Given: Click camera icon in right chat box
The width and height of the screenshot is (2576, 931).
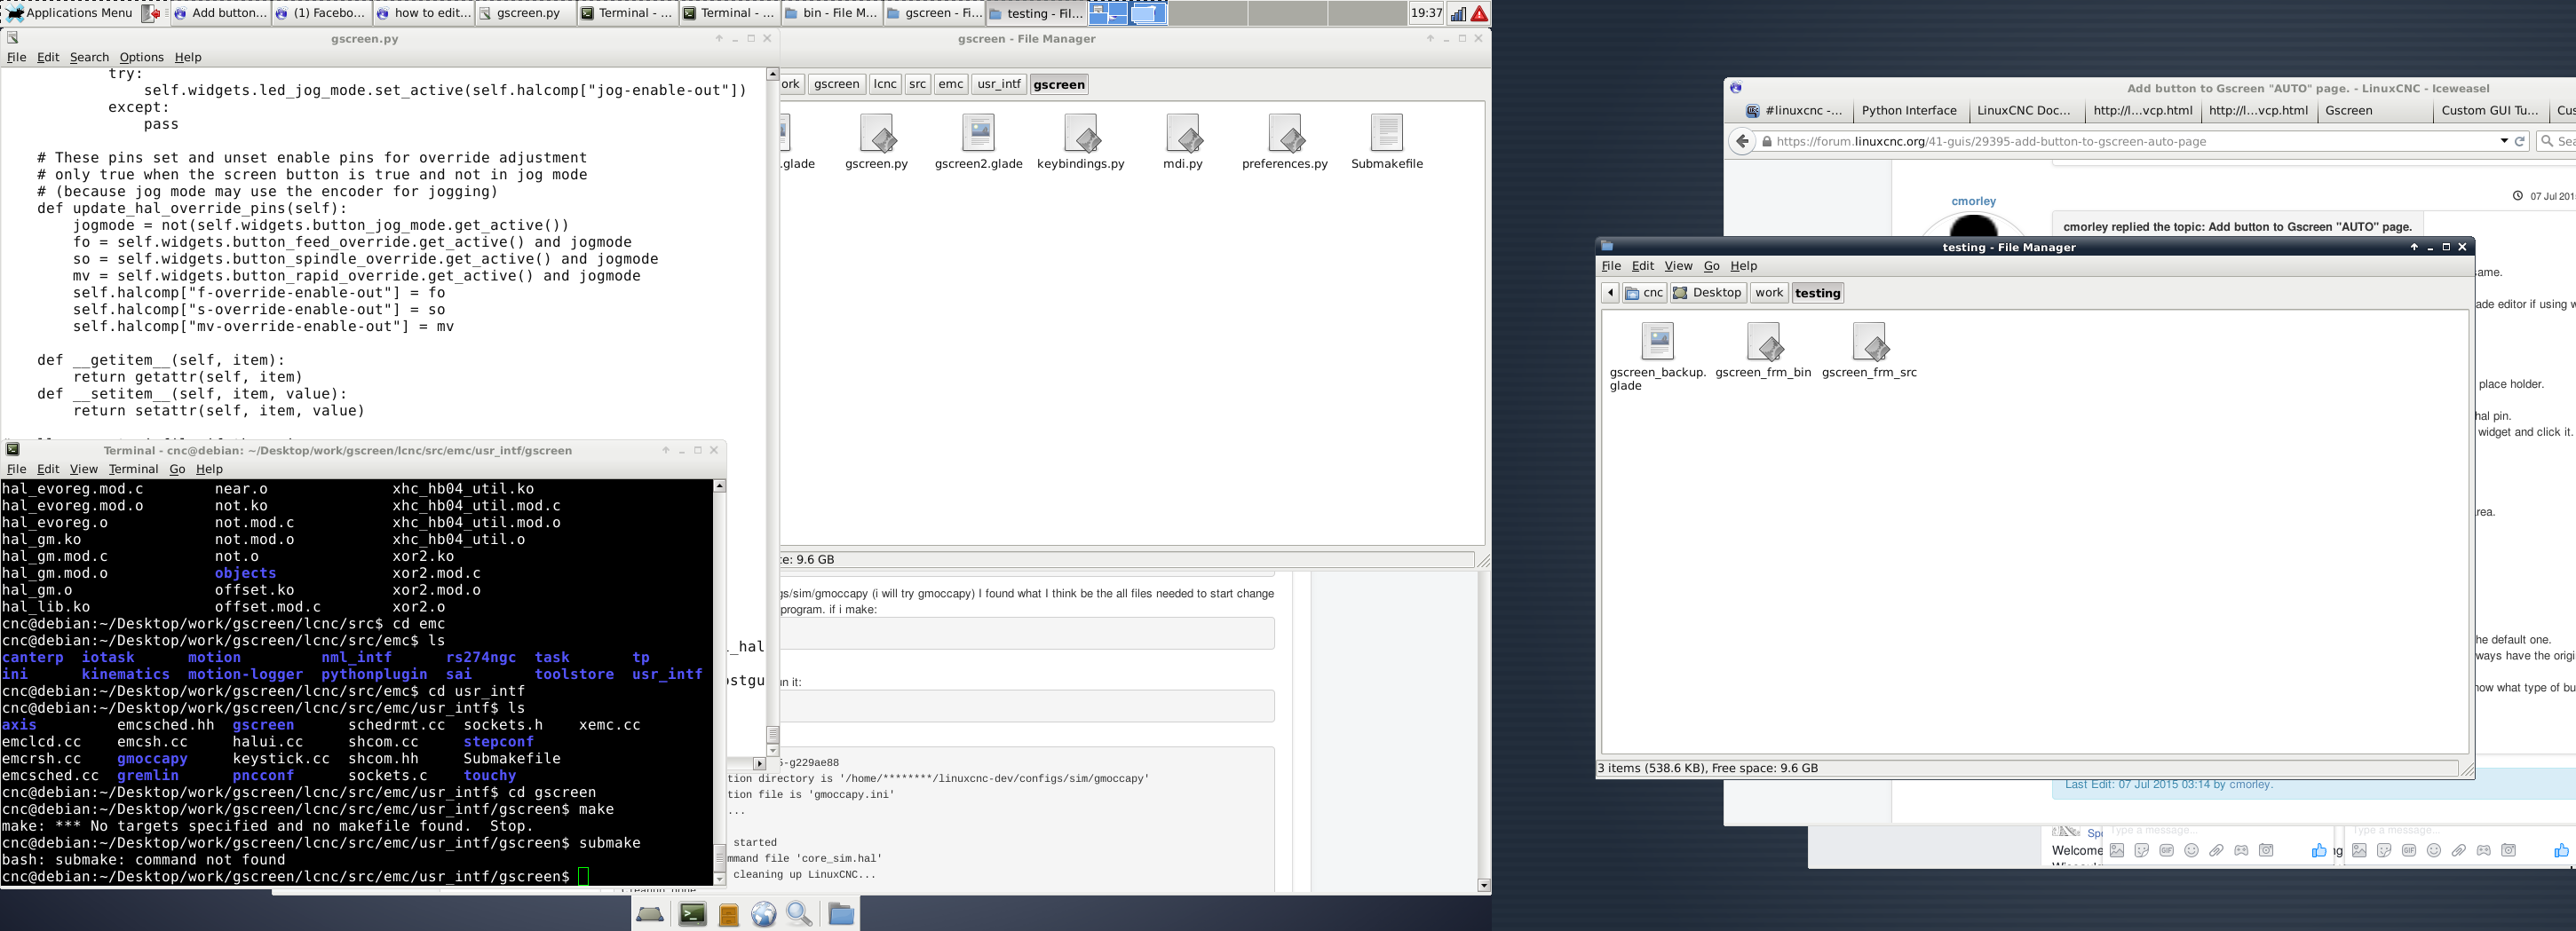Looking at the screenshot, I should 2508,850.
